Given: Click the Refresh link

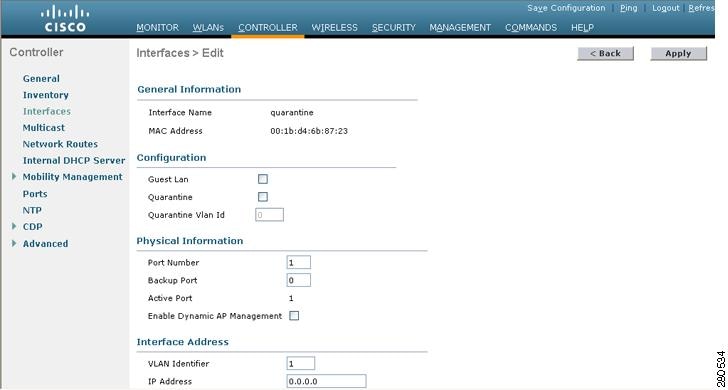Looking at the screenshot, I should click(701, 8).
